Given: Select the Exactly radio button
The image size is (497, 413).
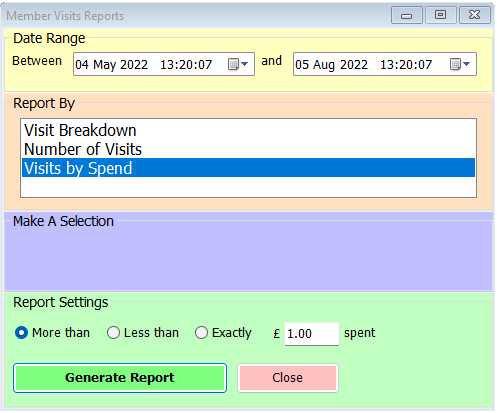Looking at the screenshot, I should coord(201,333).
